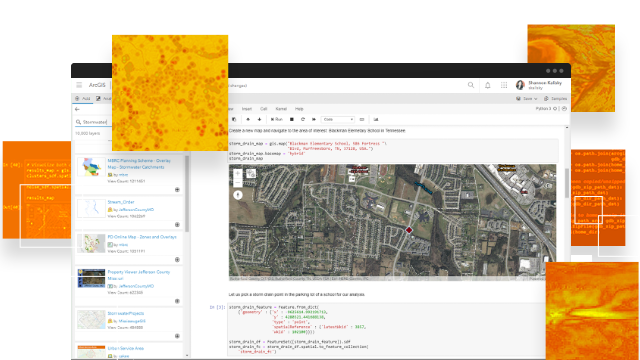Viewport: 640px width, 360px height.
Task: Open the StormwaterProjects layer link
Action: click(x=126, y=313)
